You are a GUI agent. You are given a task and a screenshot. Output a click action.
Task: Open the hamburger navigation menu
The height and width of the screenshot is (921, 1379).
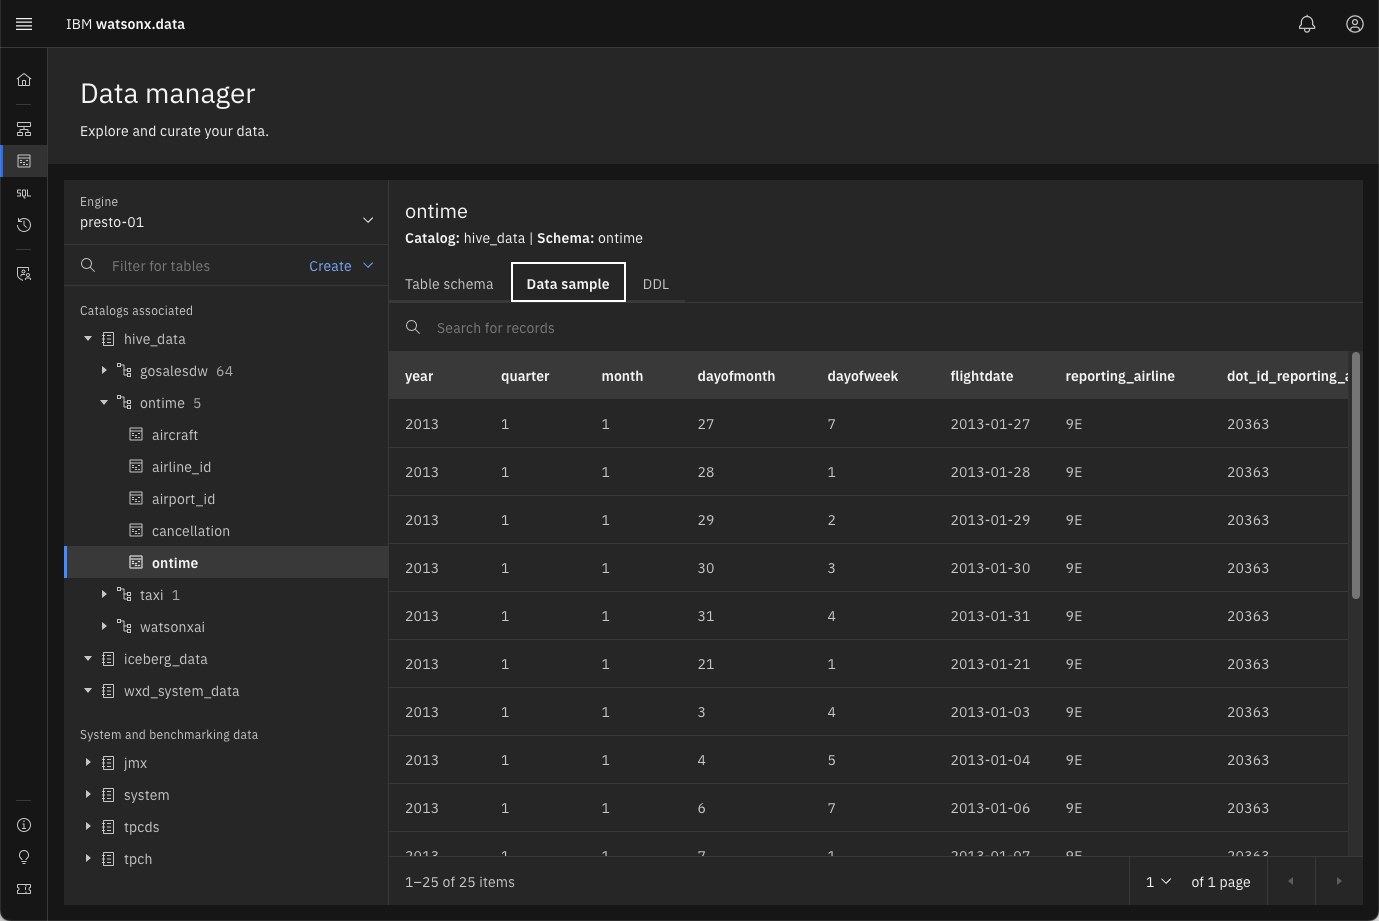coord(24,24)
